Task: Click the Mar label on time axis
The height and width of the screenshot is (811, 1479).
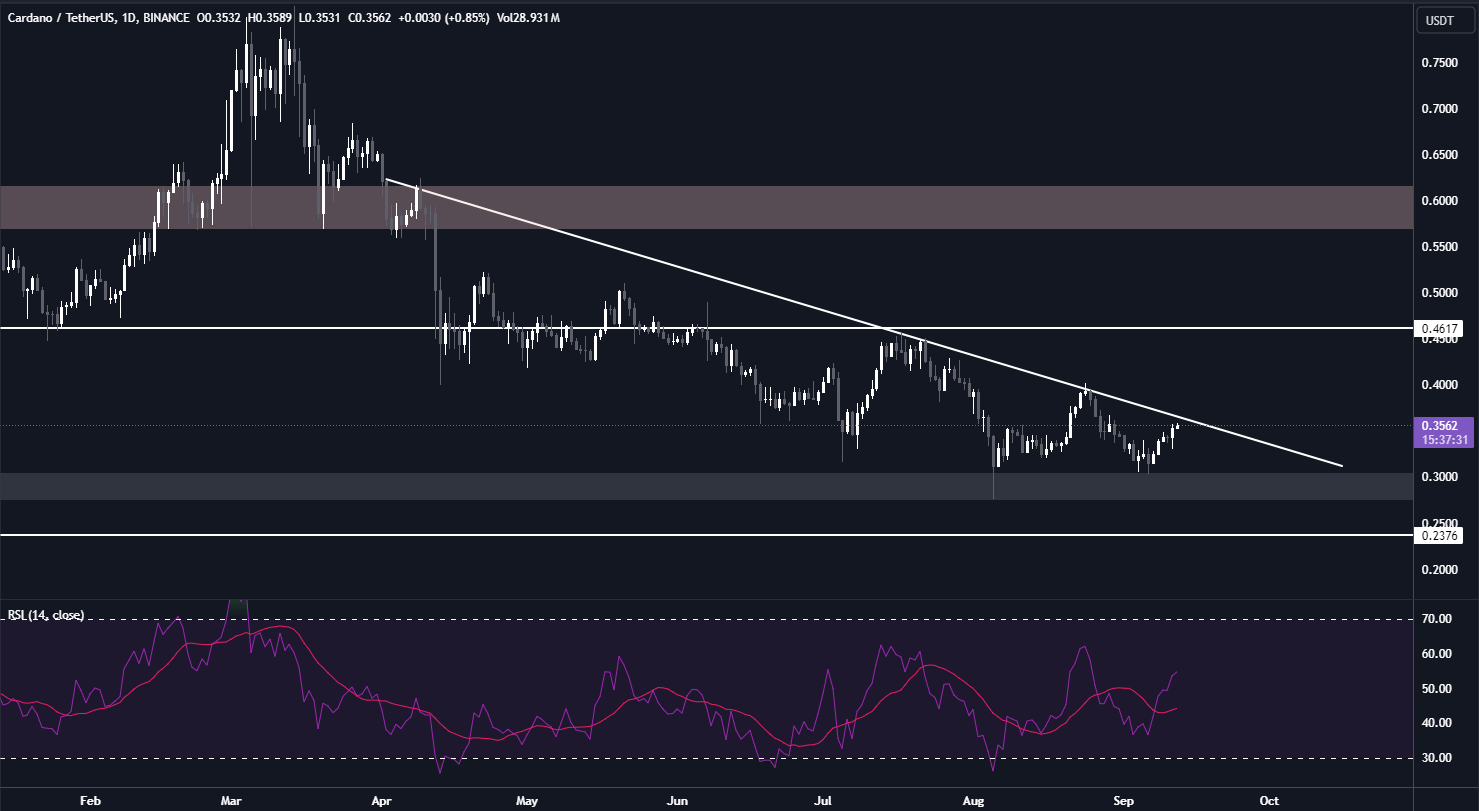Action: click(x=231, y=800)
